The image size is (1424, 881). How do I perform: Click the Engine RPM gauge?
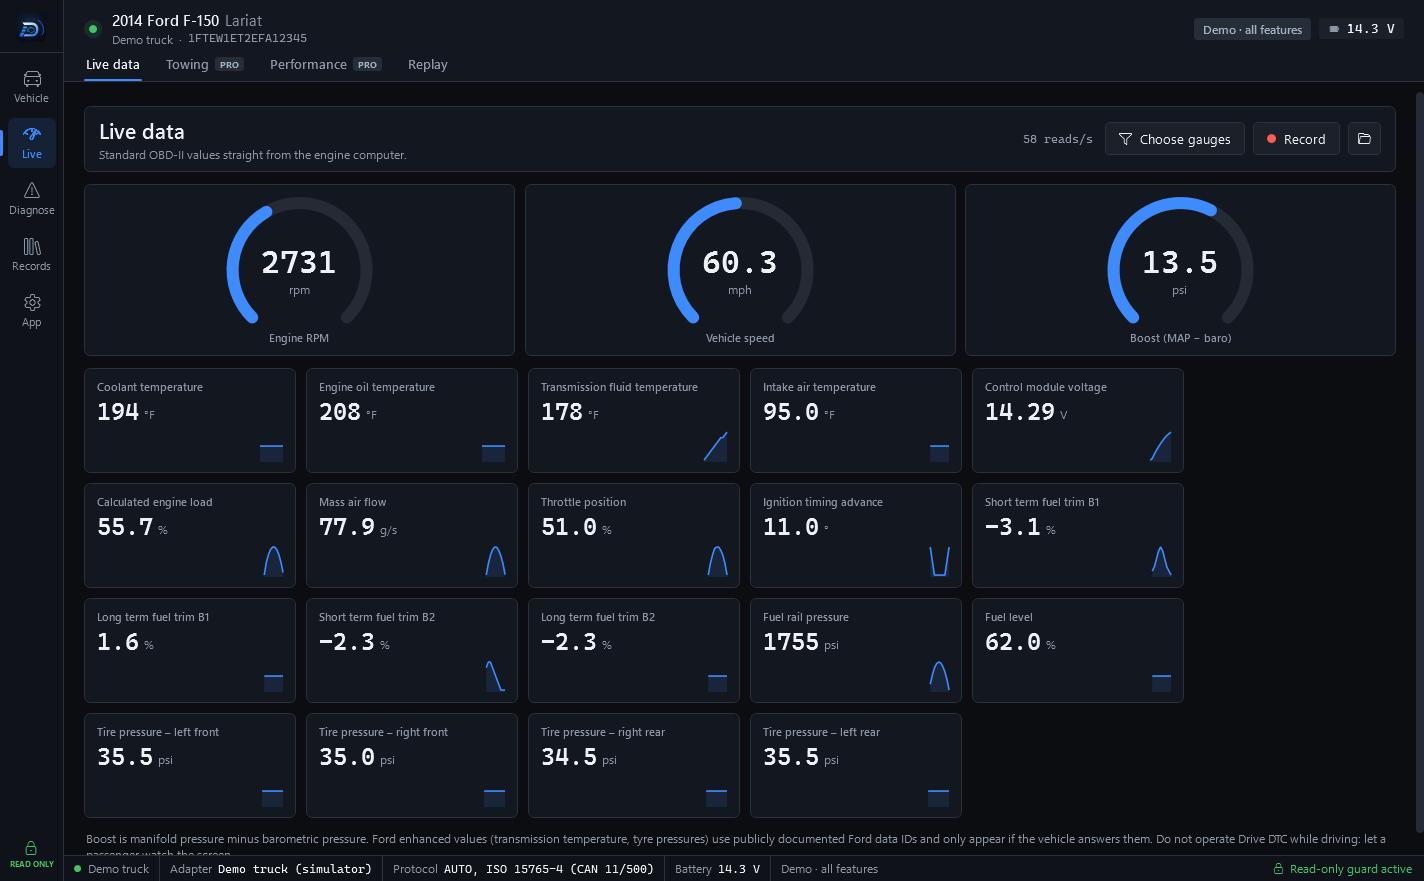point(299,270)
